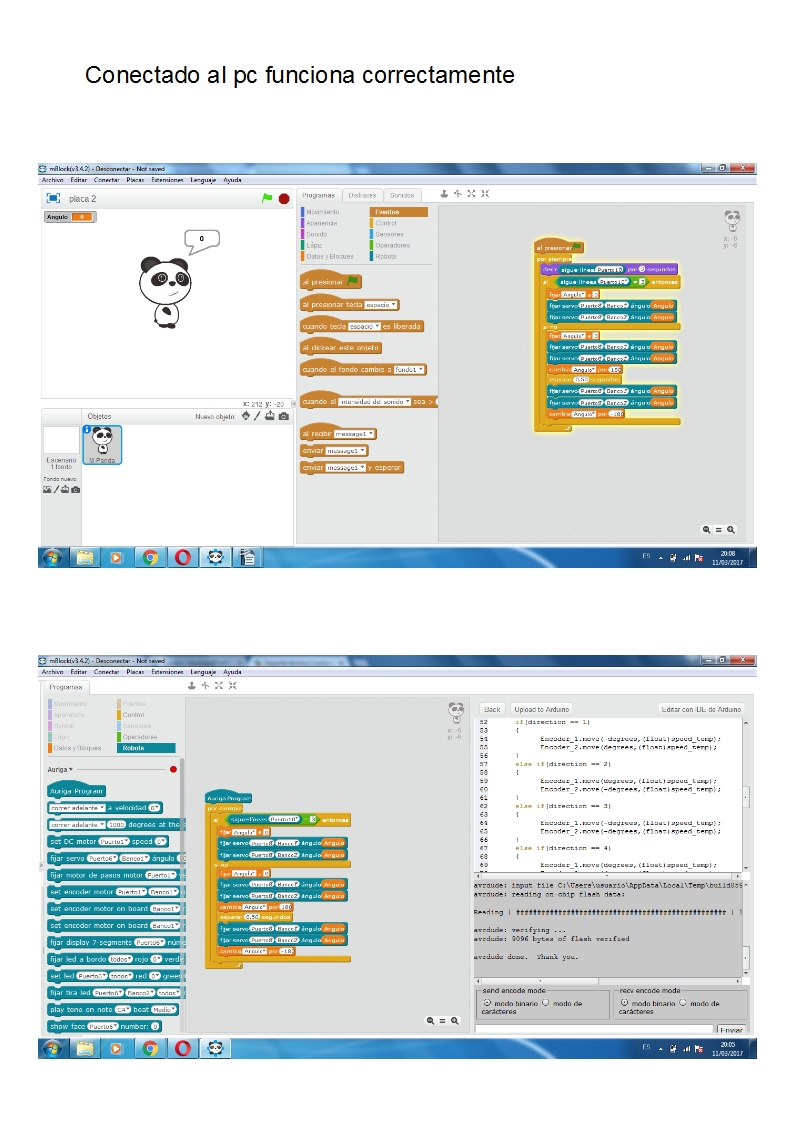
Task: Click the serial message input field
Action: click(x=594, y=1029)
